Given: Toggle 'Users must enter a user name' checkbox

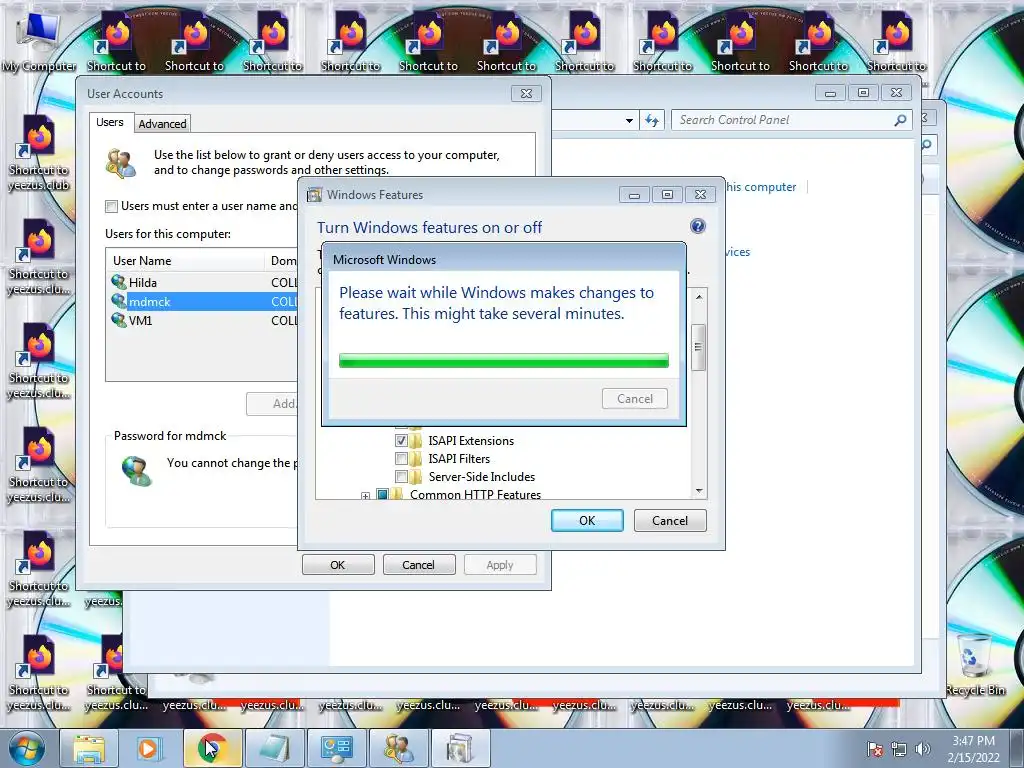Looking at the screenshot, I should [112, 206].
